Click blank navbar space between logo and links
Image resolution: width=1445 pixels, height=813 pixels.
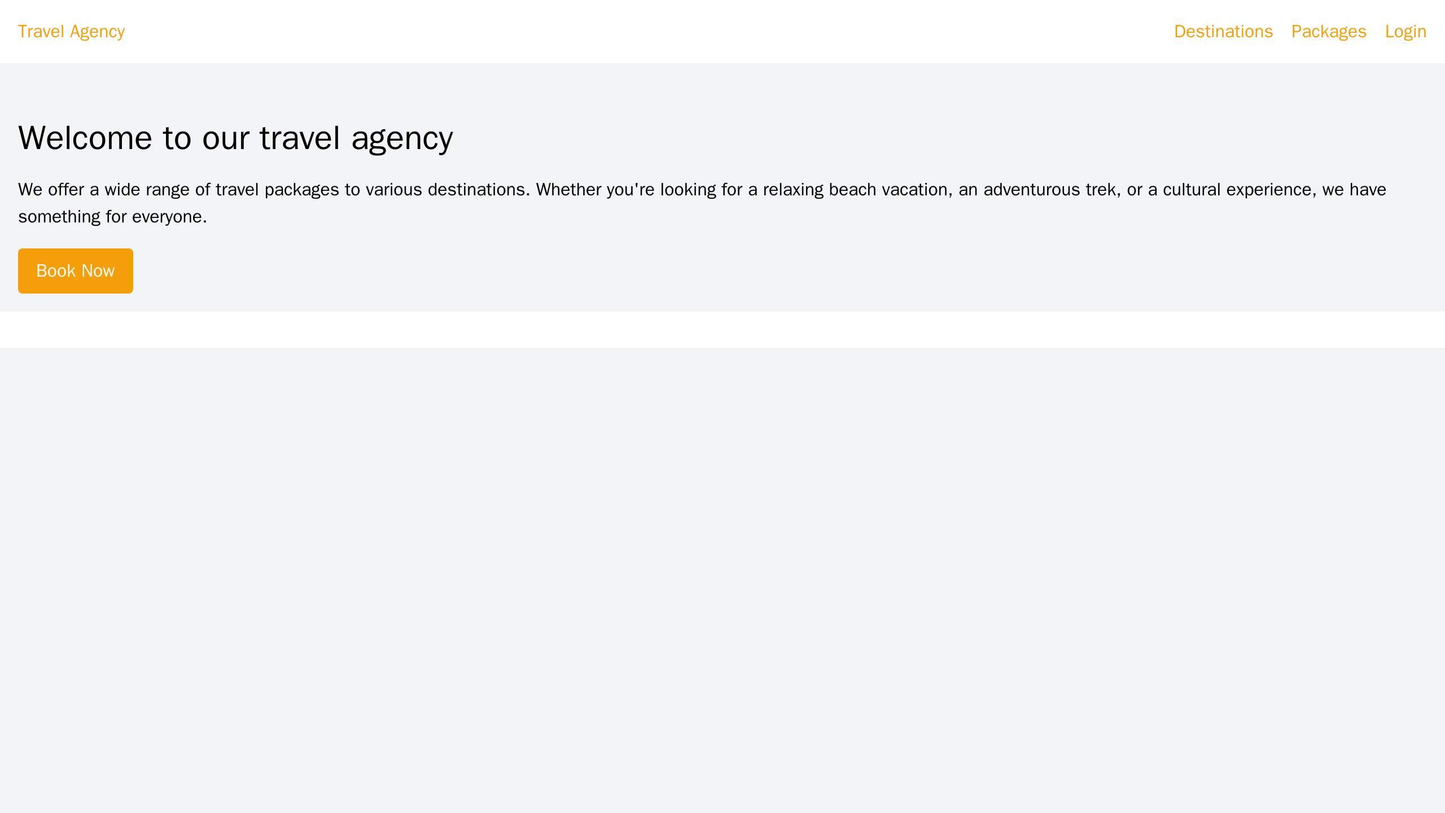[x=650, y=32]
